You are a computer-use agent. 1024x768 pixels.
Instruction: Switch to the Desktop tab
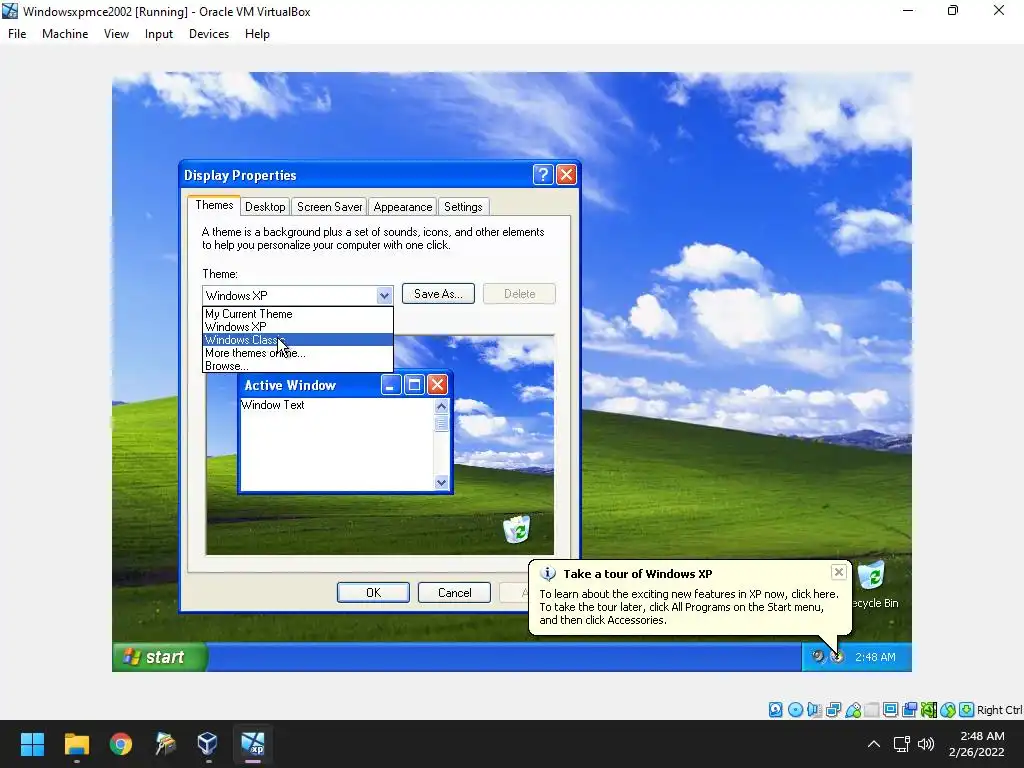264,207
